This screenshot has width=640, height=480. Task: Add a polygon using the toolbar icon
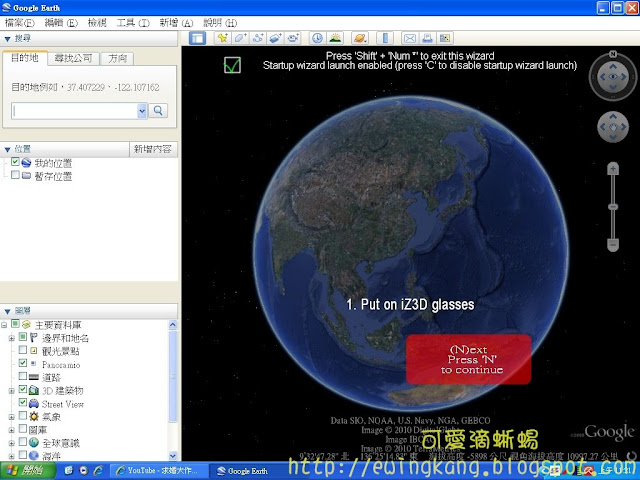(240, 38)
